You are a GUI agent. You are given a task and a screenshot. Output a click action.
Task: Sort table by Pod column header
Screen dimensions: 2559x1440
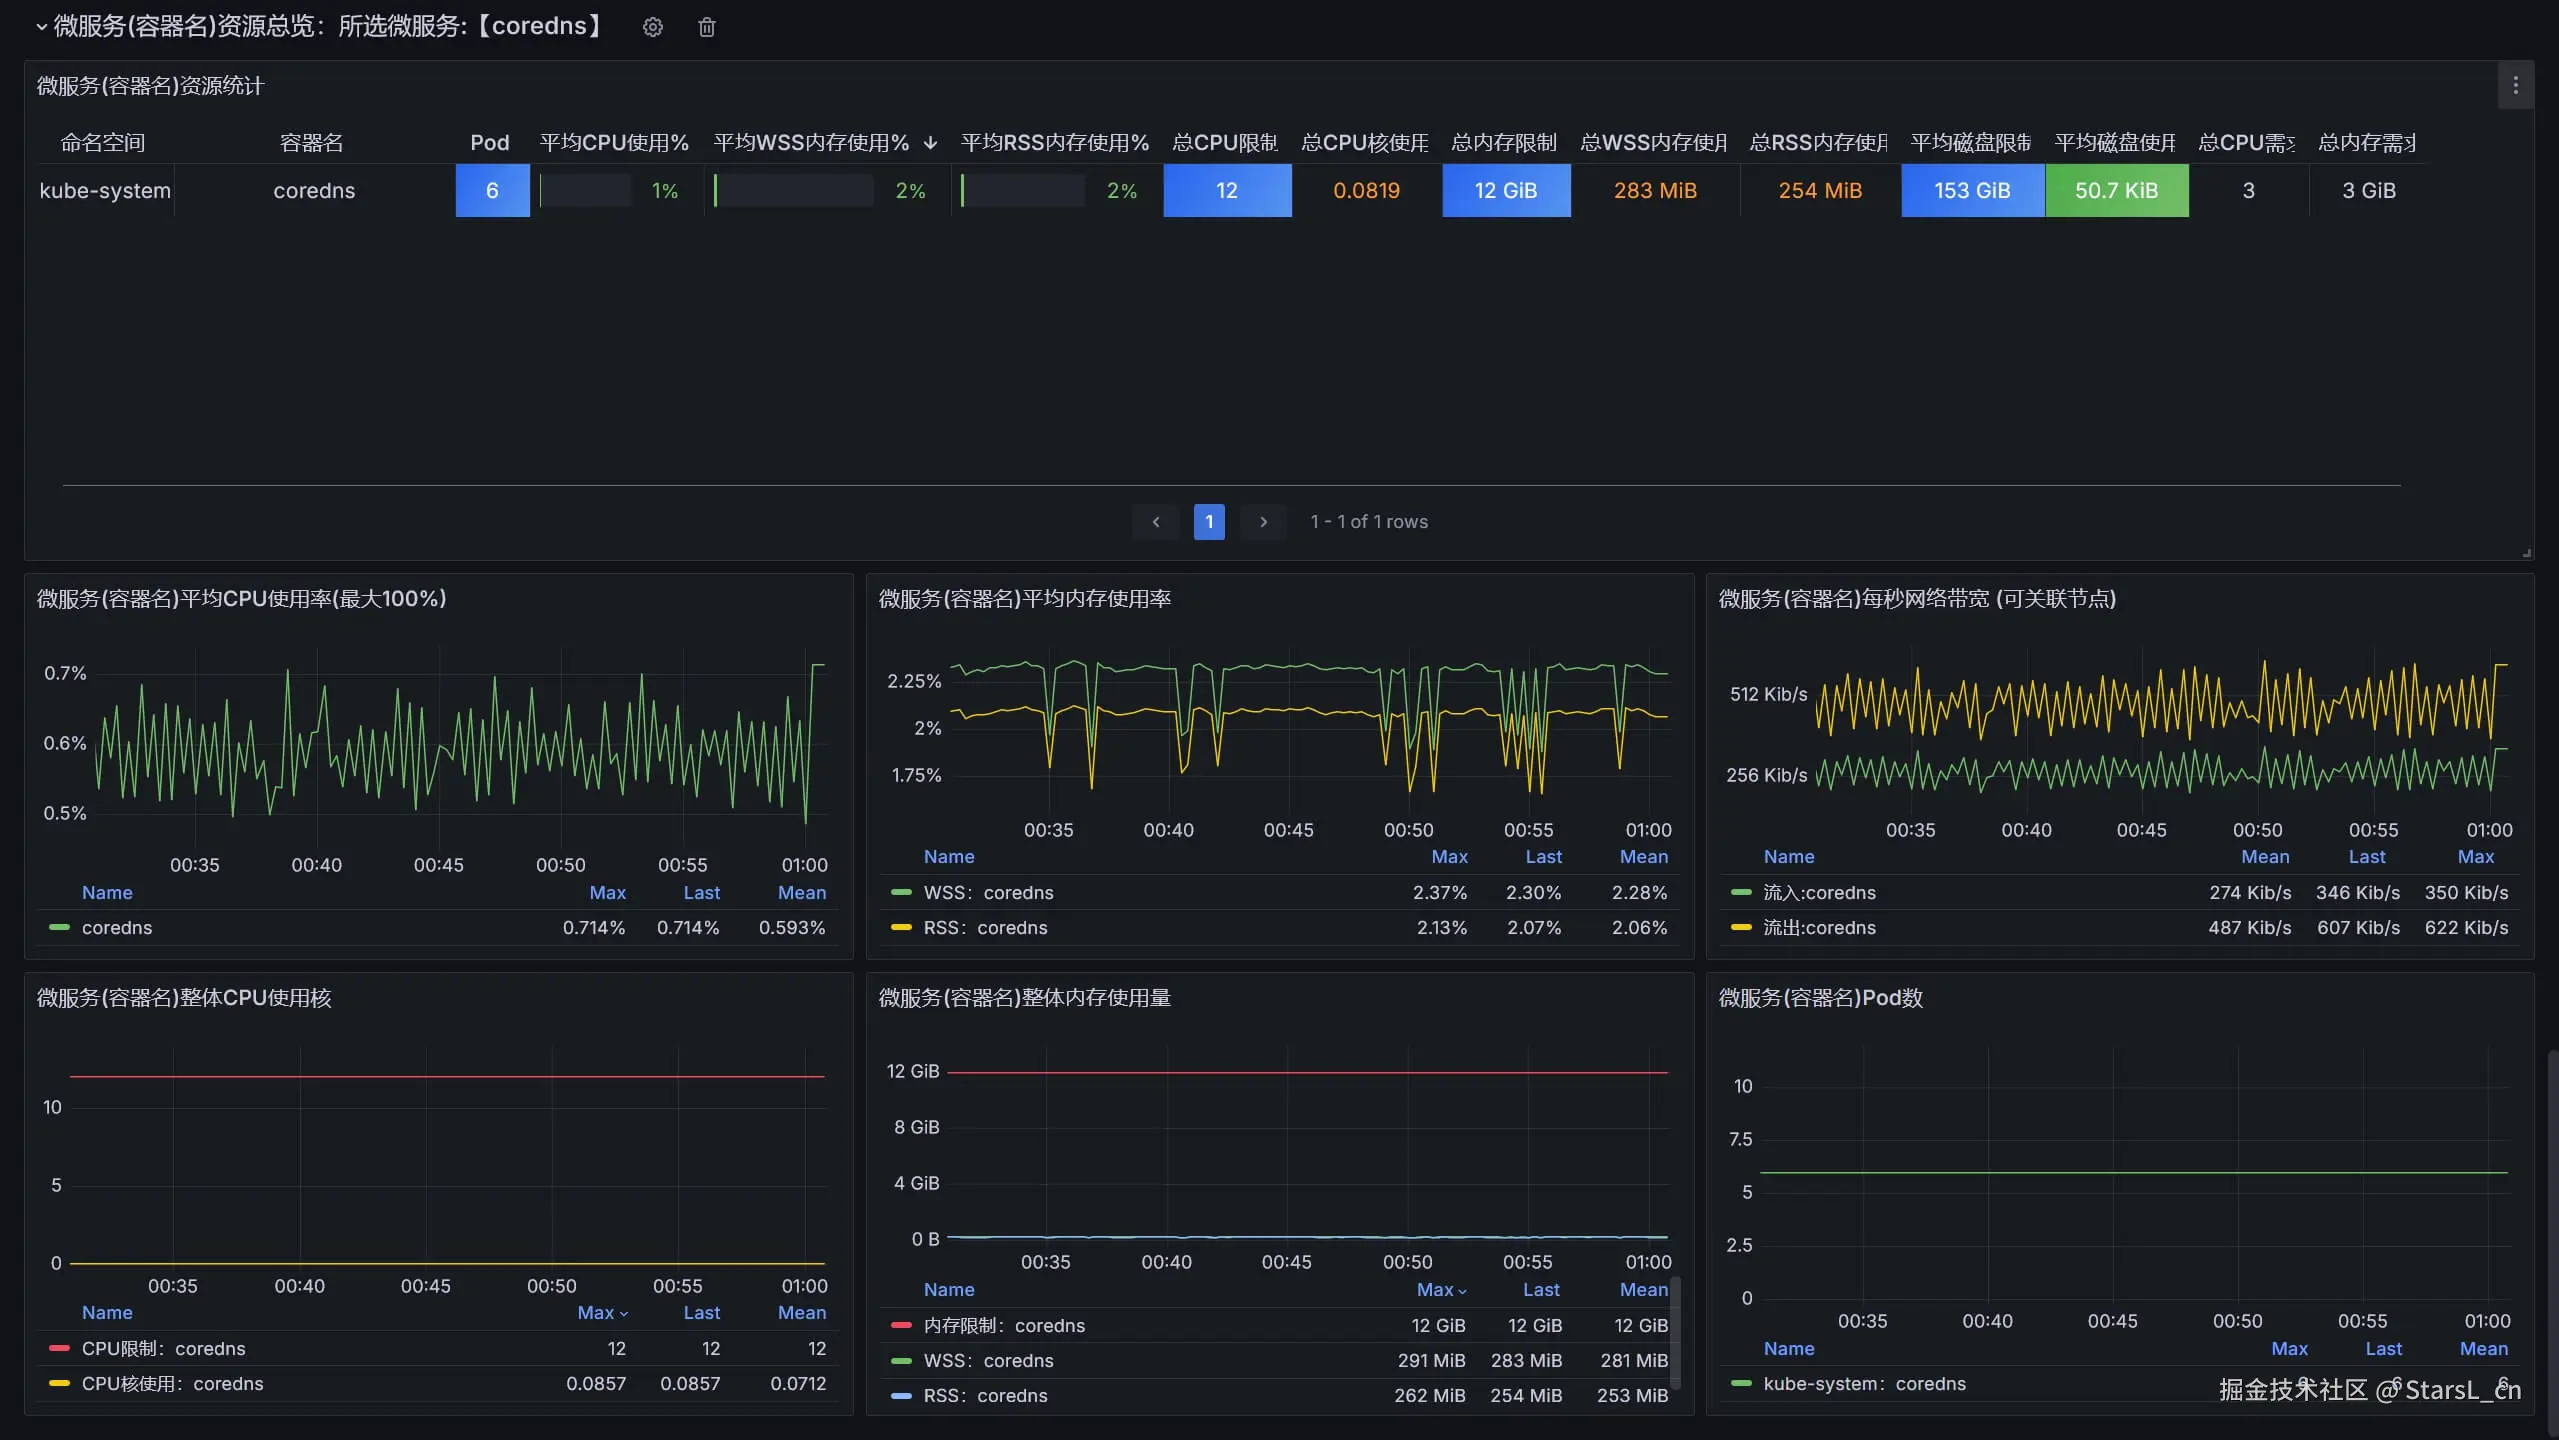click(x=489, y=143)
